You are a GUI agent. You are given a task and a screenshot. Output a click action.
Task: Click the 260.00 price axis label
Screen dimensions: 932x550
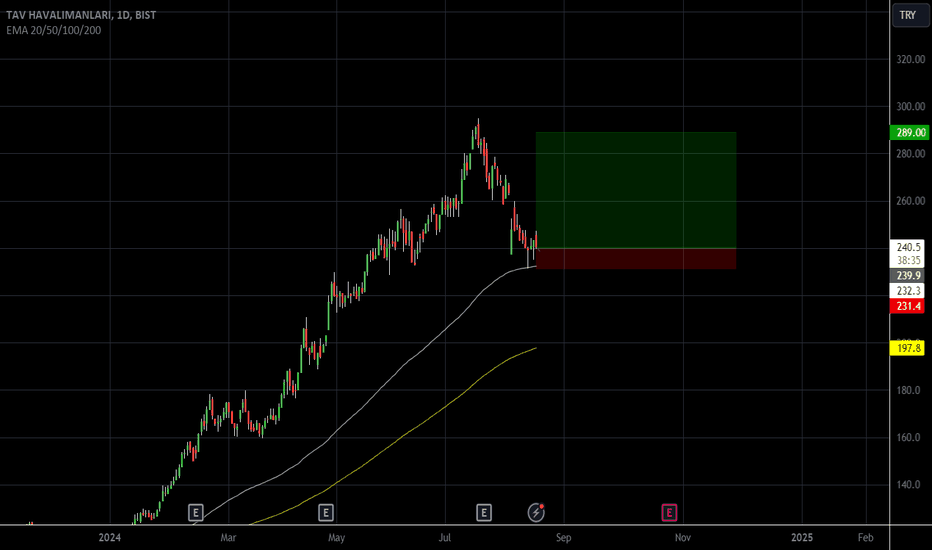click(x=911, y=201)
